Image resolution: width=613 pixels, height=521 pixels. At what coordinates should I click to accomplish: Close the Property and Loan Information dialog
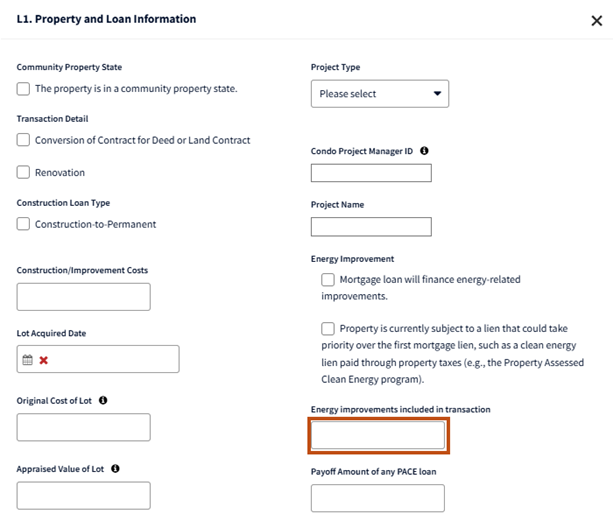coord(597,20)
